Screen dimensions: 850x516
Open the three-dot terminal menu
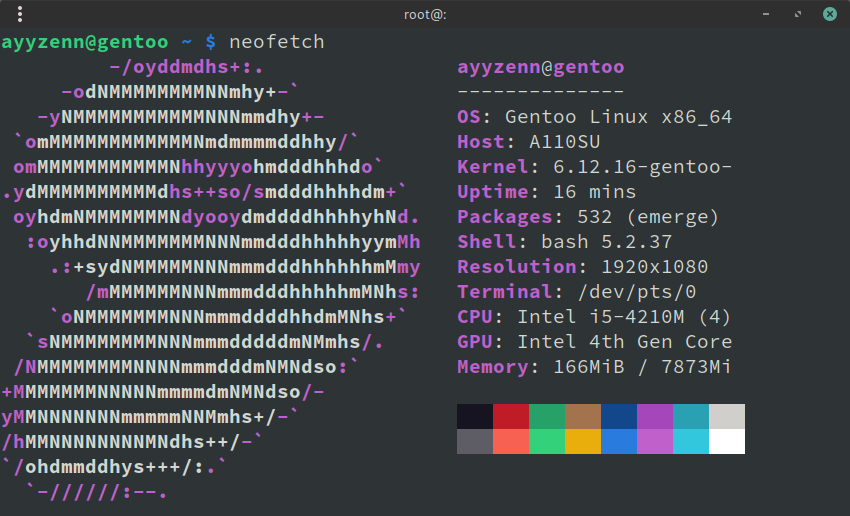point(20,14)
